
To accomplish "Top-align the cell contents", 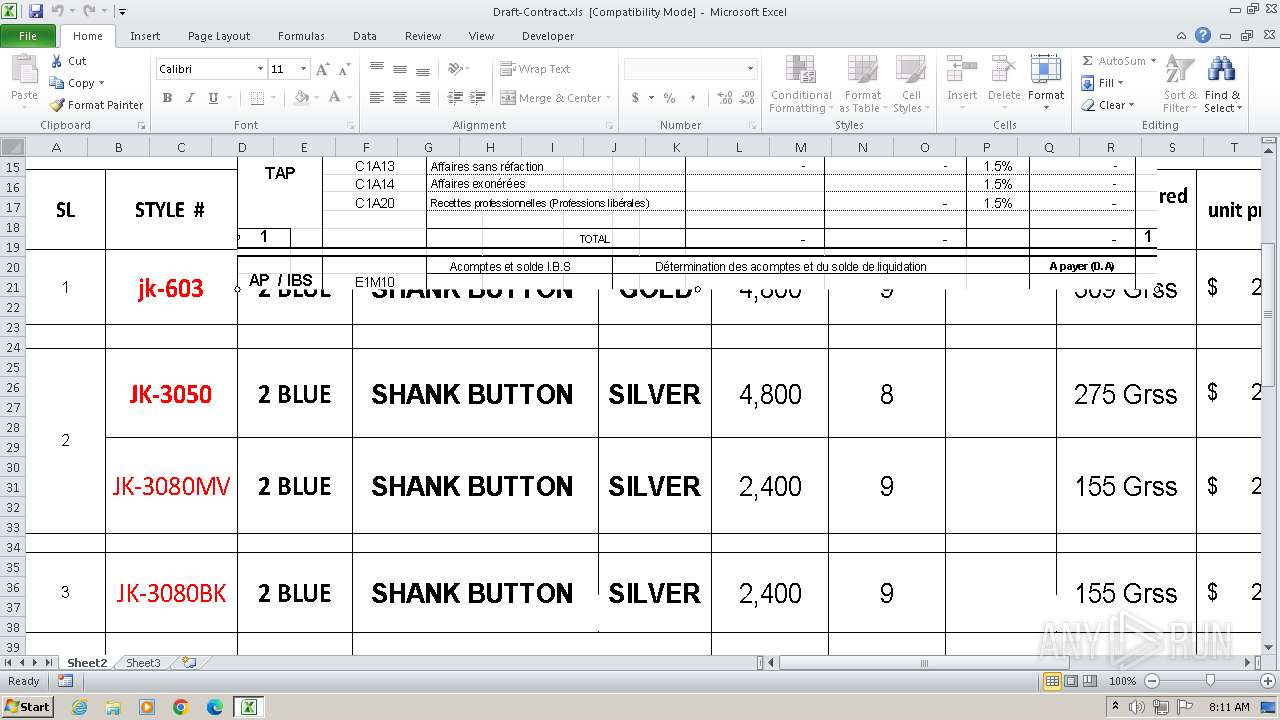I will tap(377, 69).
